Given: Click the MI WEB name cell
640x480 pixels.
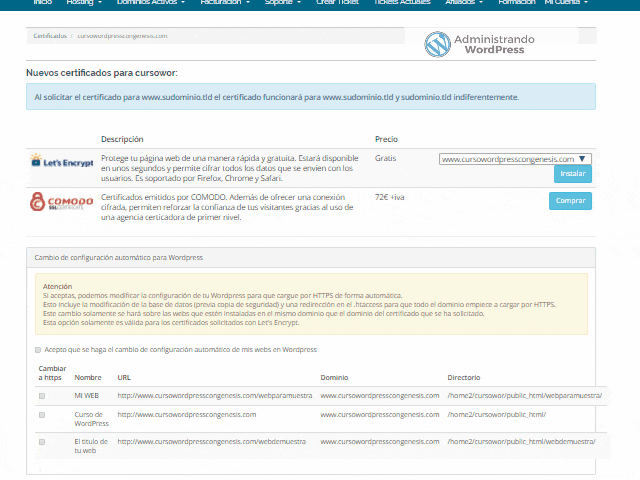Looking at the screenshot, I should [x=87, y=396].
